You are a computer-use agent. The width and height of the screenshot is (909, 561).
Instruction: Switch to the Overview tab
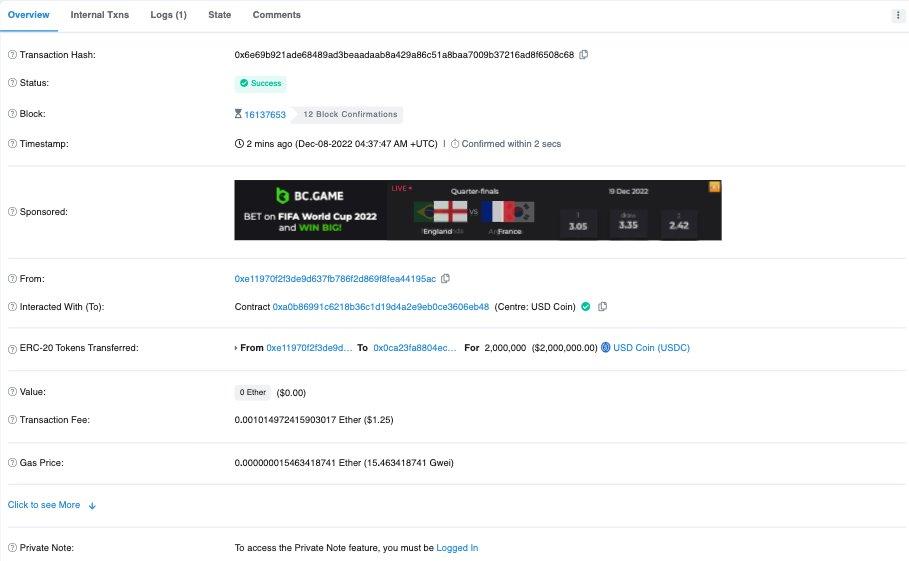click(28, 15)
